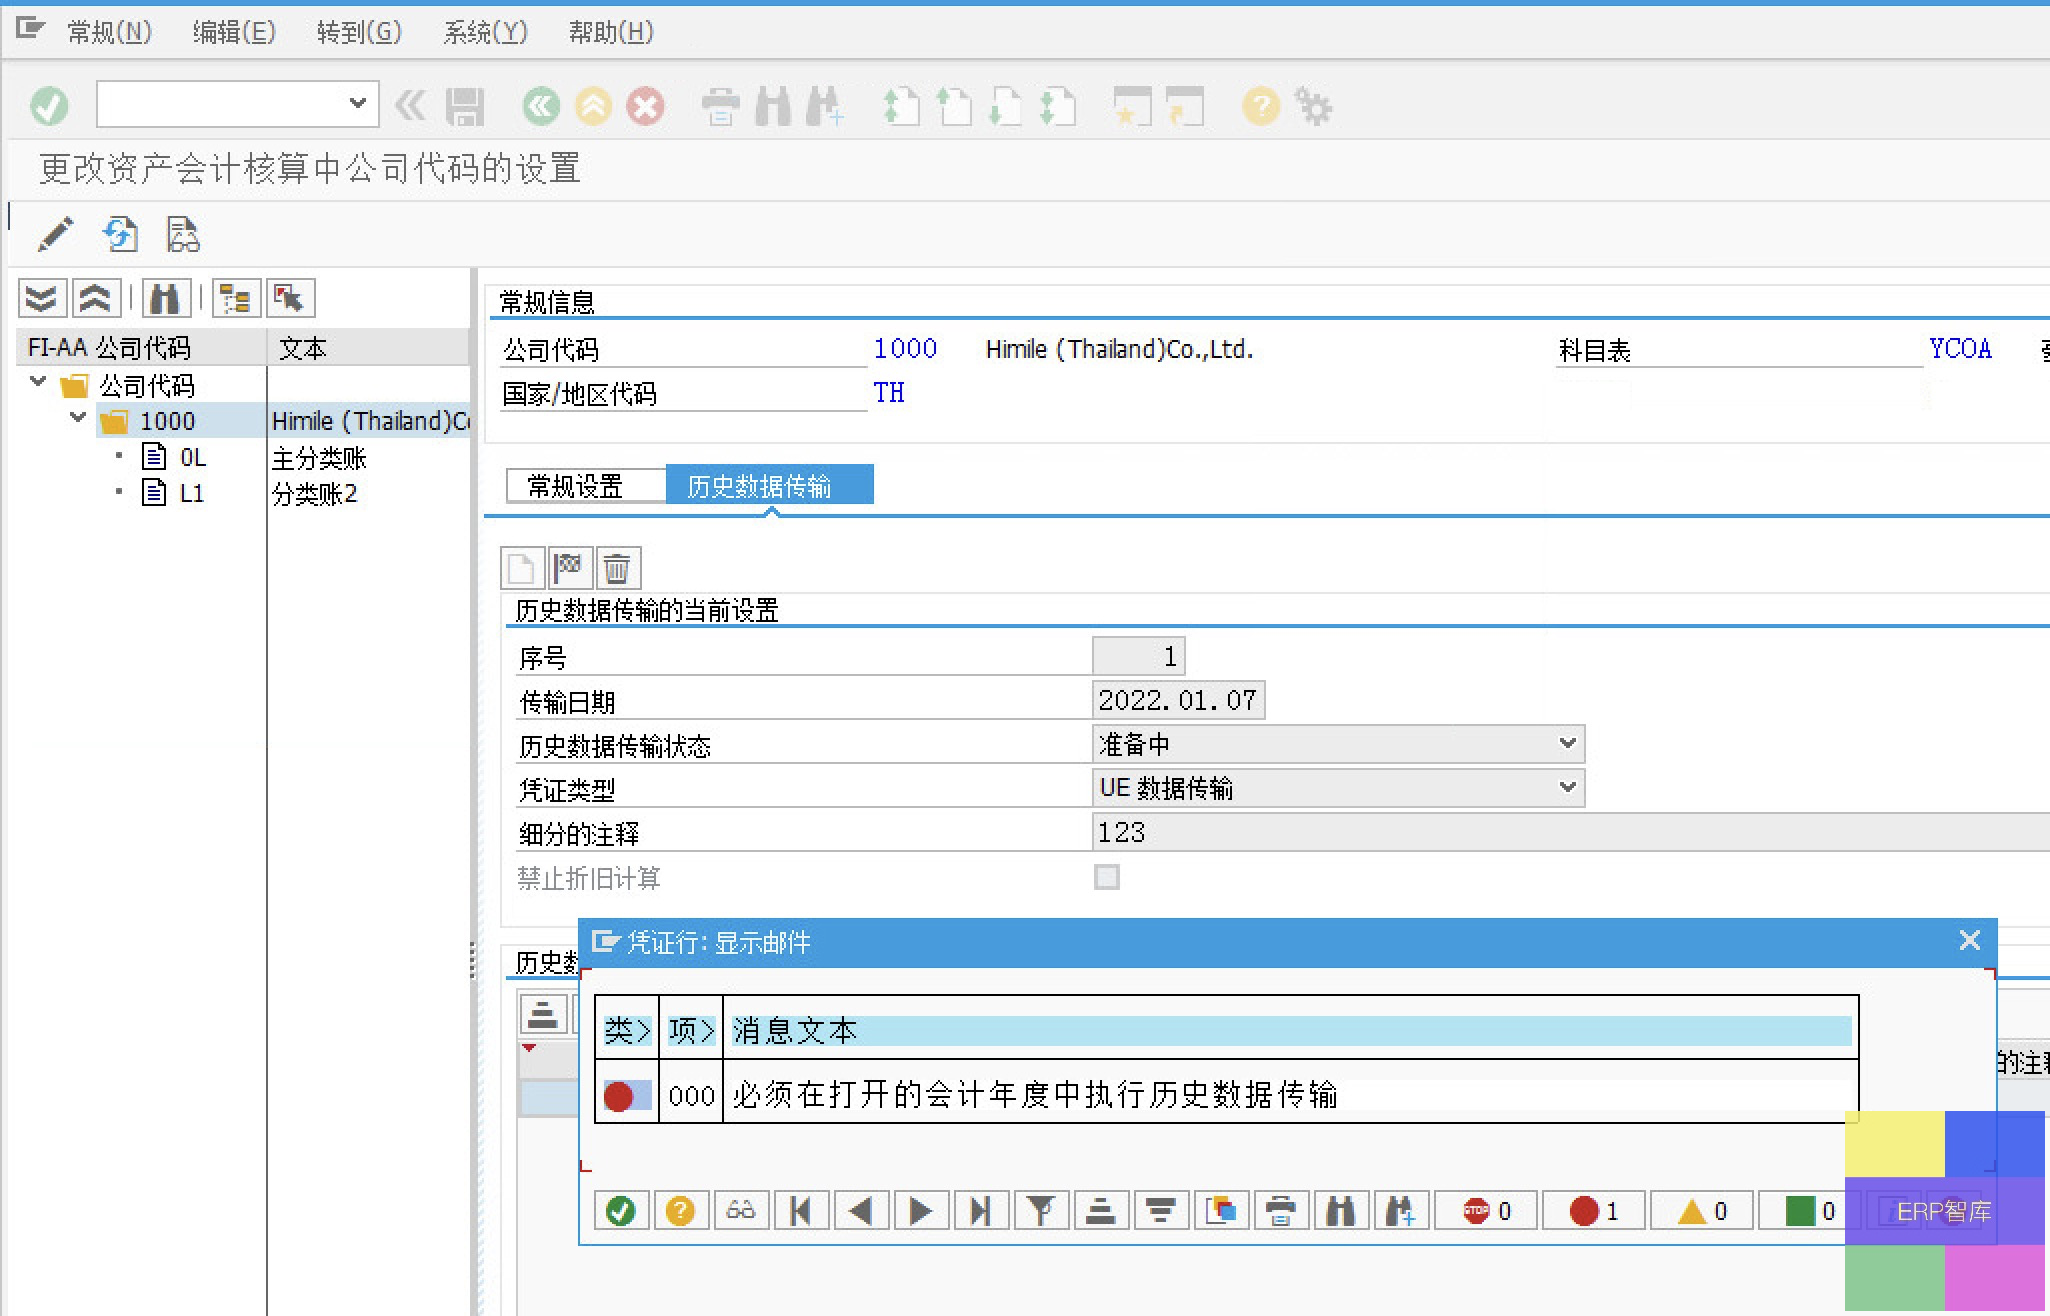2050x1316 pixels.
Task: Click the yellow Help question mark icon
Action: 1261,106
